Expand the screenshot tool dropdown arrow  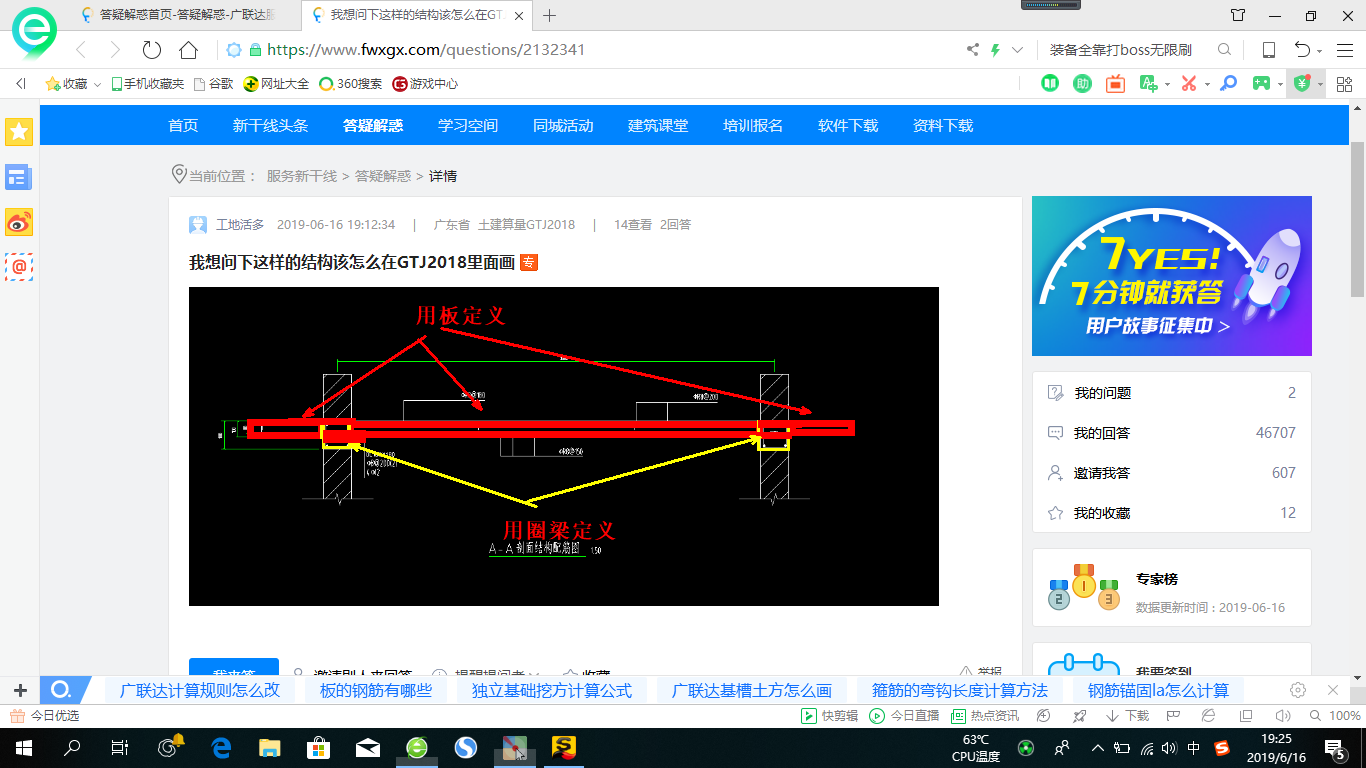click(1207, 84)
